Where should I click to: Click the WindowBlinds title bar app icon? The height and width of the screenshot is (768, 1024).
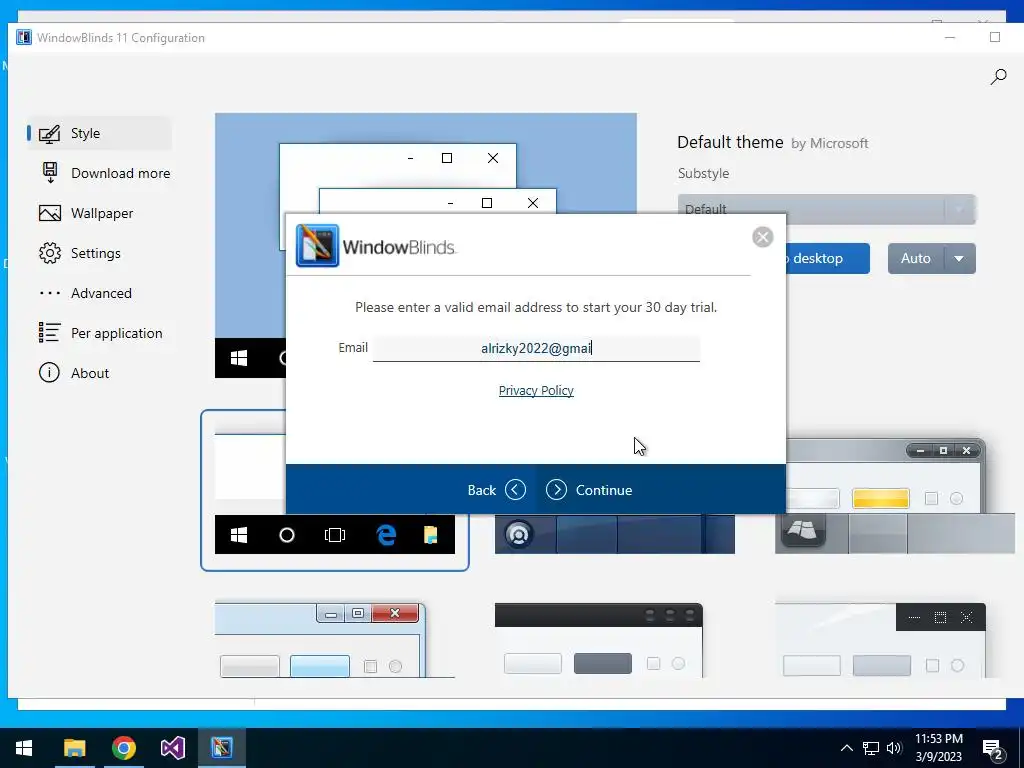point(24,37)
